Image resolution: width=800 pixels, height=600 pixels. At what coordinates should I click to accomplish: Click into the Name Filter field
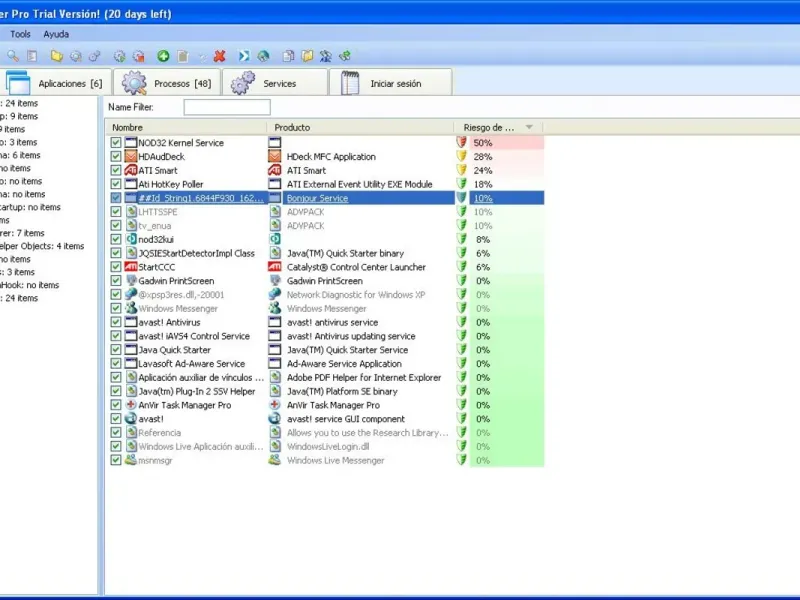pyautogui.click(x=227, y=107)
